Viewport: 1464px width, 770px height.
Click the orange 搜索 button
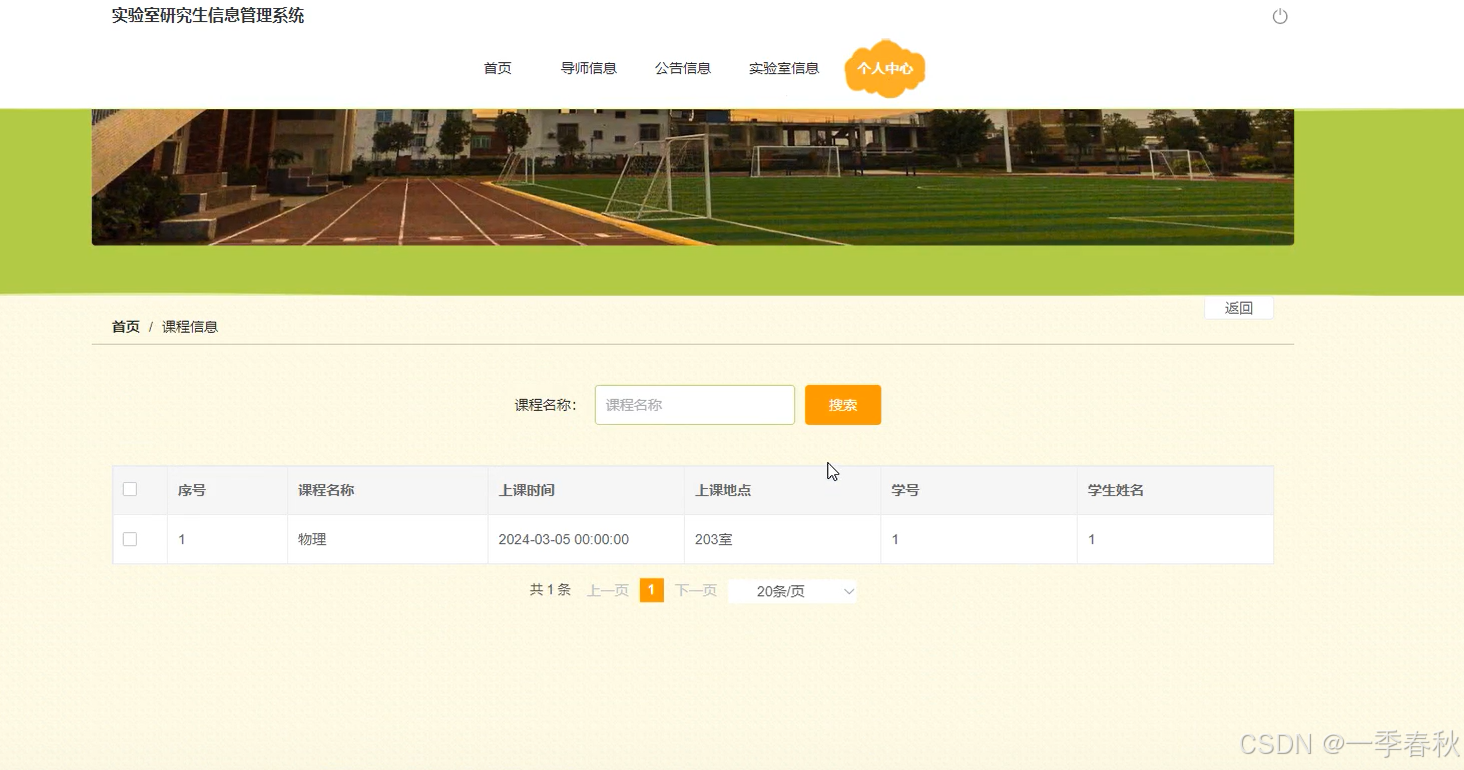coord(843,405)
